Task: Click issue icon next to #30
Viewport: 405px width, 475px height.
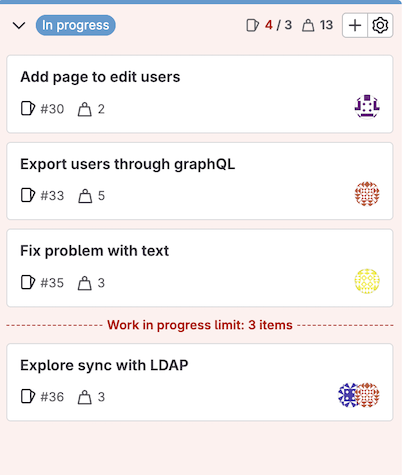Action: 28,109
